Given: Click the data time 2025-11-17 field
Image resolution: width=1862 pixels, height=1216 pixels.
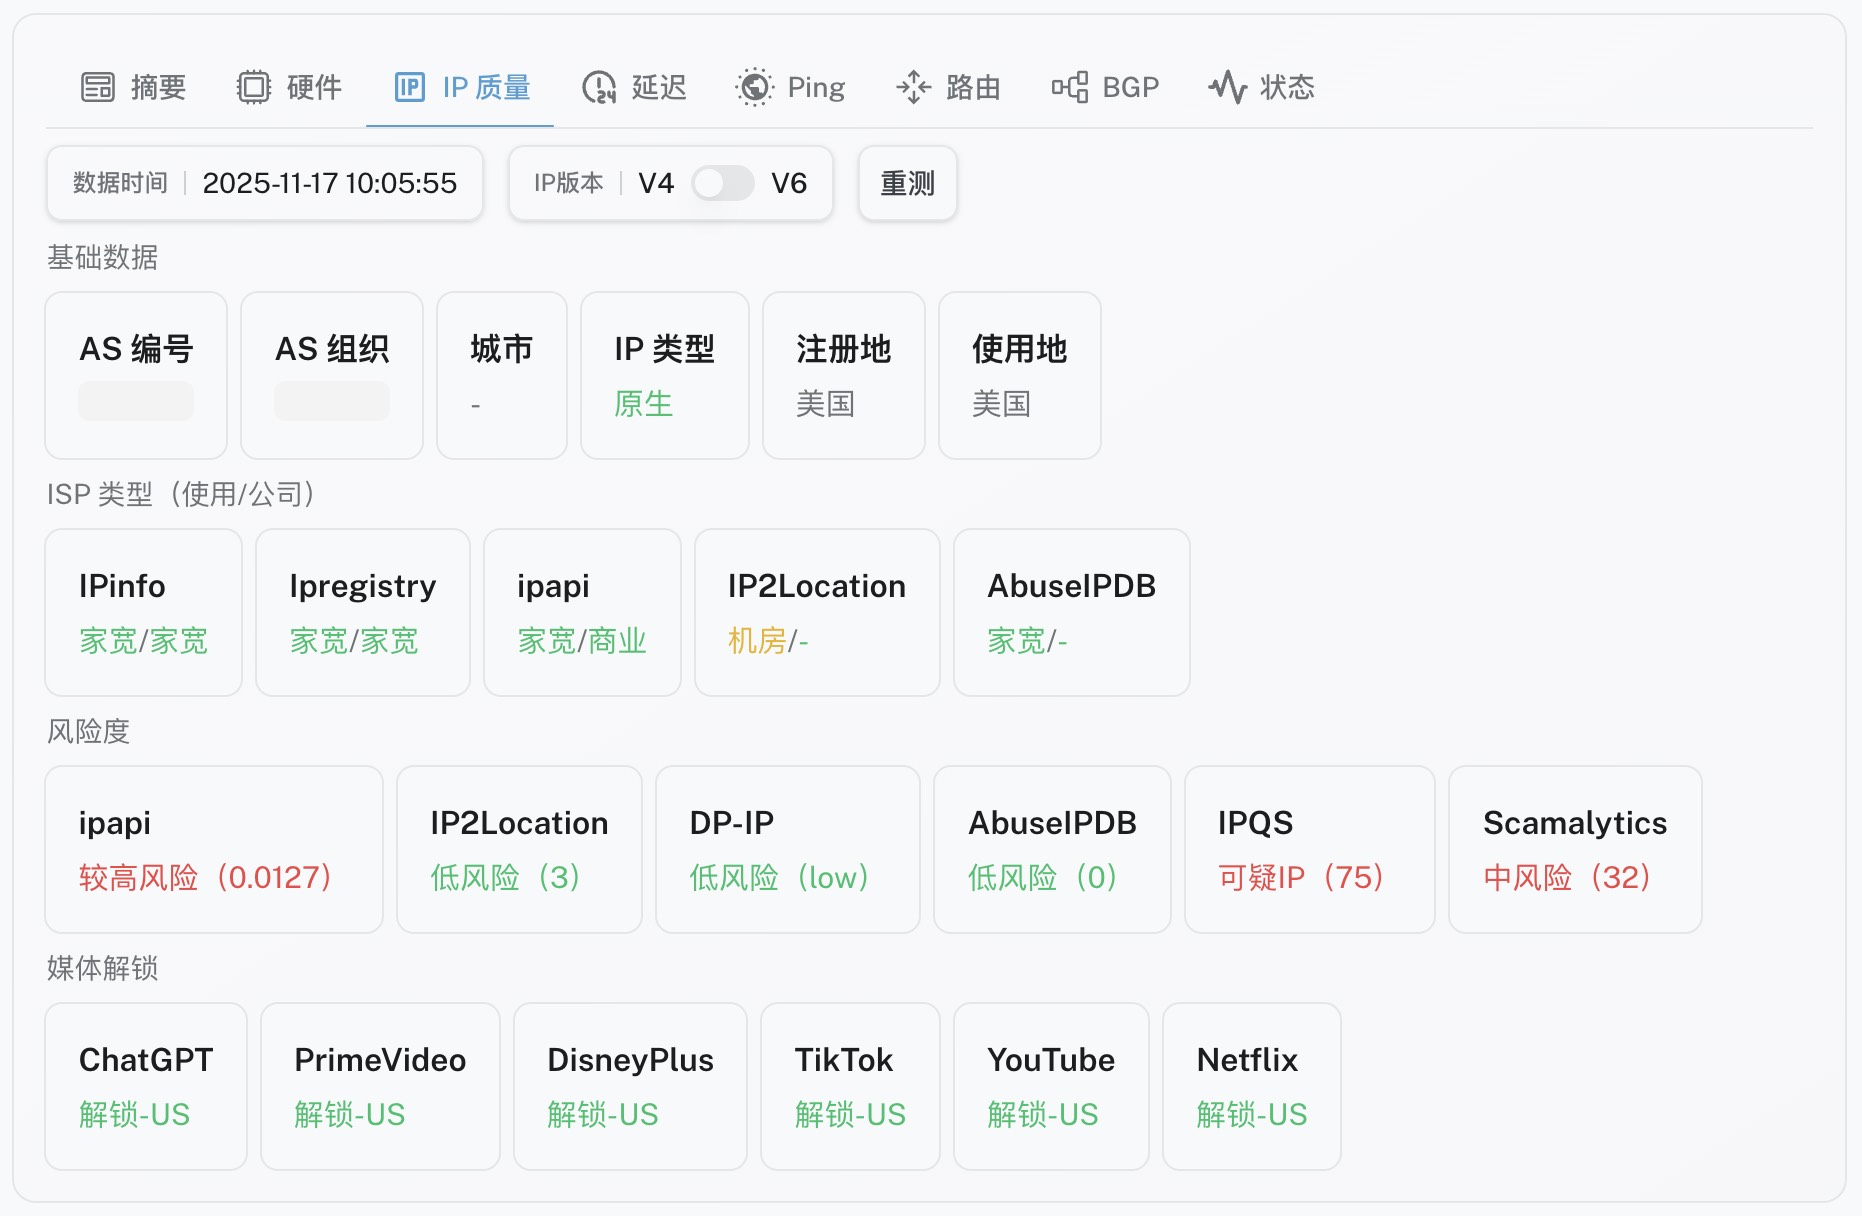Looking at the screenshot, I should point(329,183).
